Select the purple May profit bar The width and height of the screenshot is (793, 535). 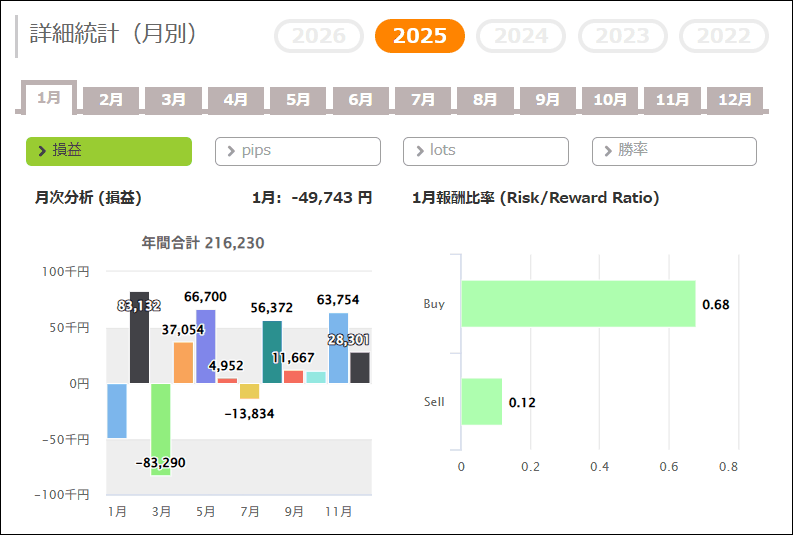(206, 346)
